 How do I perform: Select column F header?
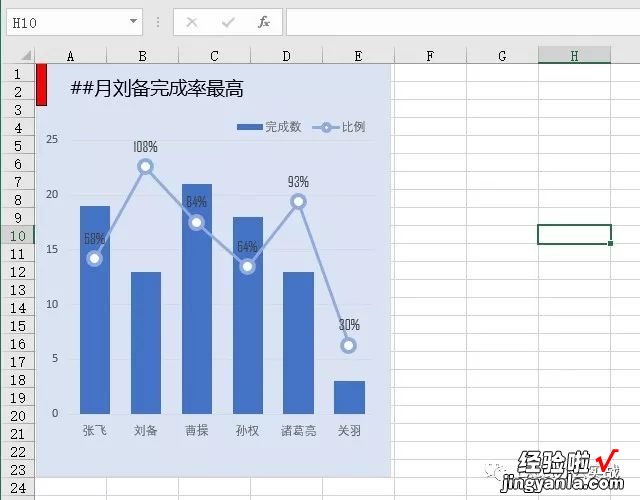pos(430,56)
